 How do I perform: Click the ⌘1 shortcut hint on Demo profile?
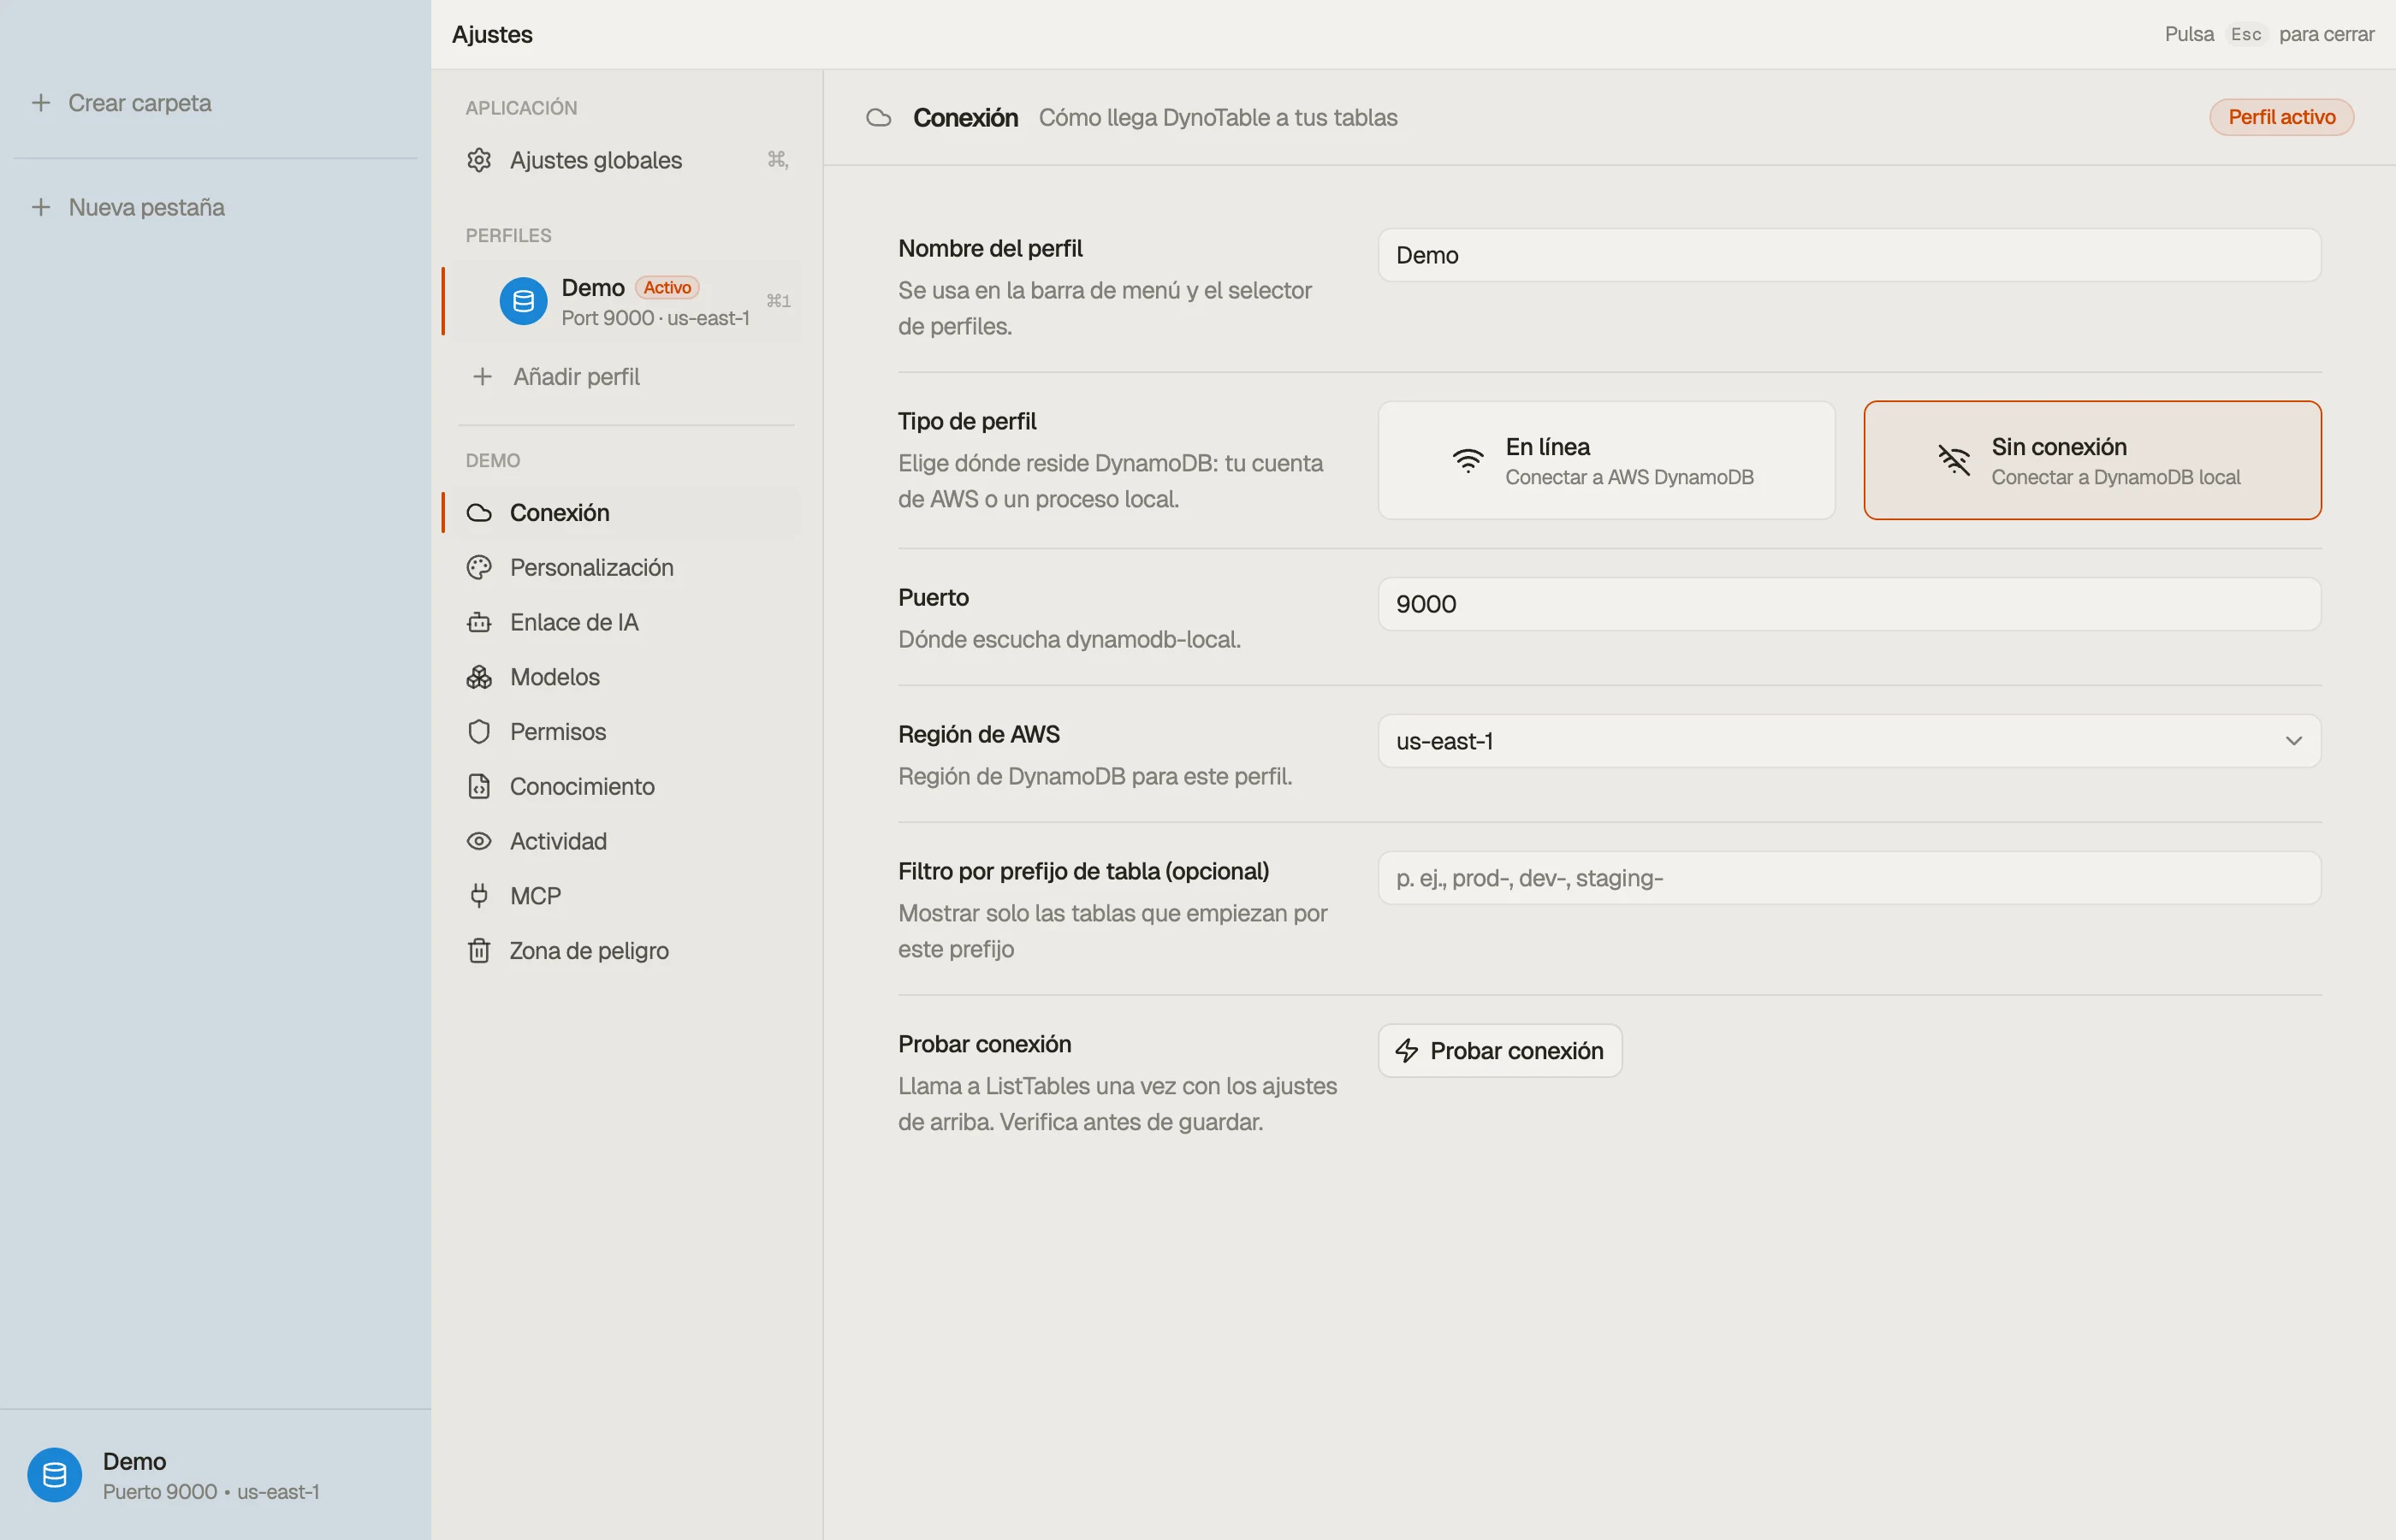[778, 301]
